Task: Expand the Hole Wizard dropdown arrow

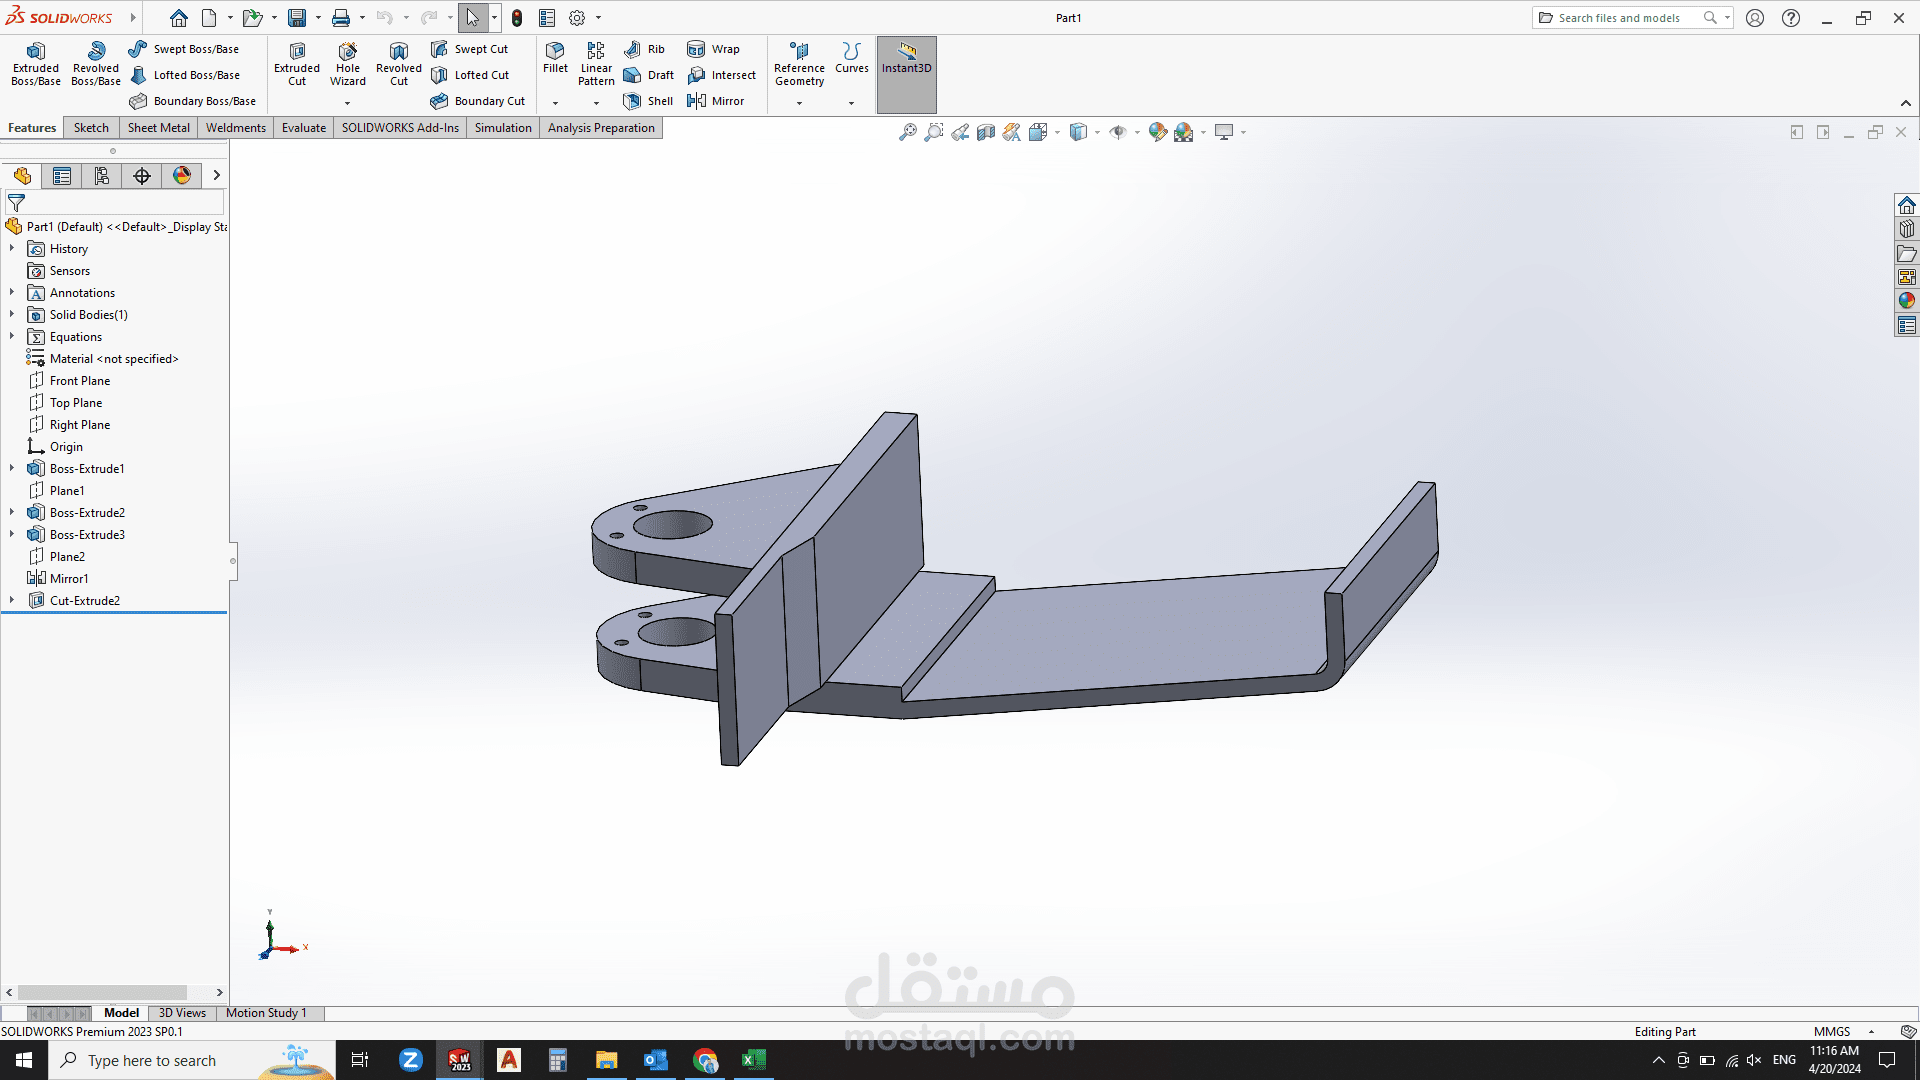Action: 348,103
